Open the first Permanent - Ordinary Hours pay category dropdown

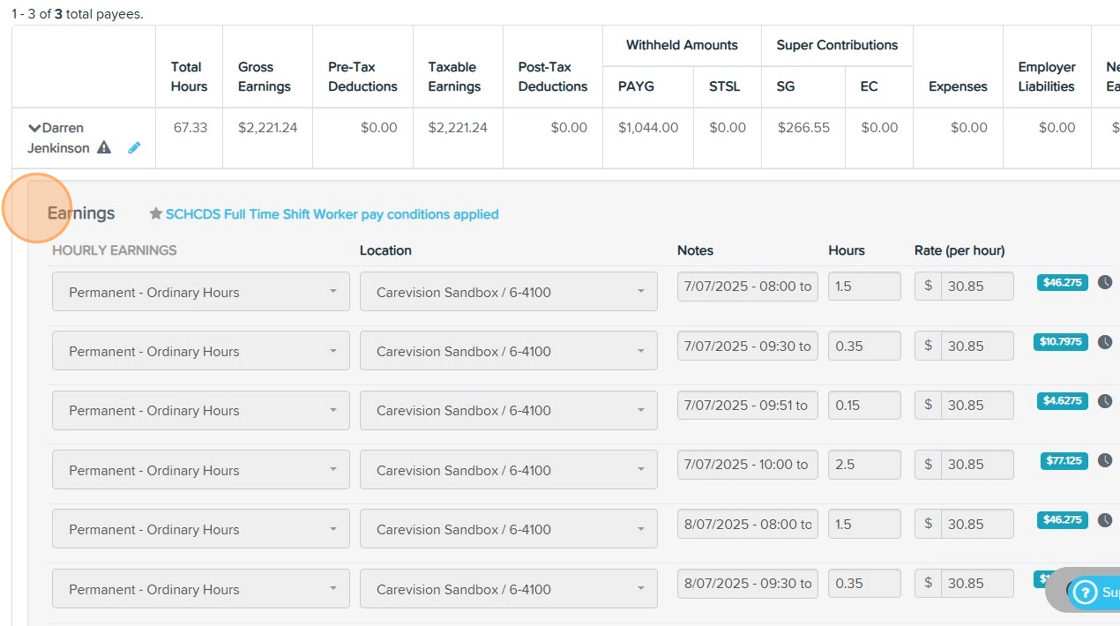coord(200,292)
